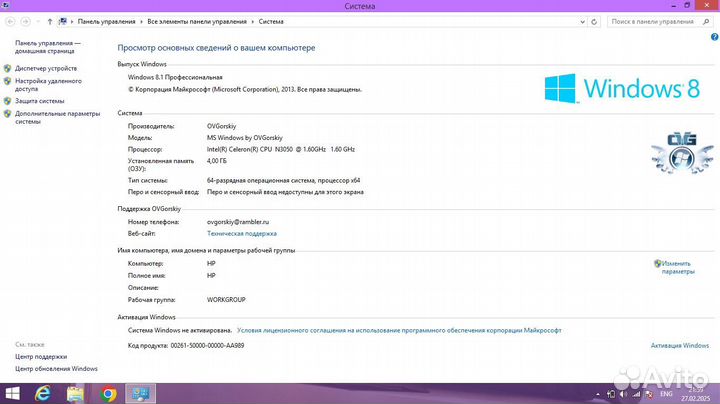Viewport: 720px width, 404px height.
Task: Click processor value 'Intel(R) Celeron(R) CPU N3050'
Action: 281,149
